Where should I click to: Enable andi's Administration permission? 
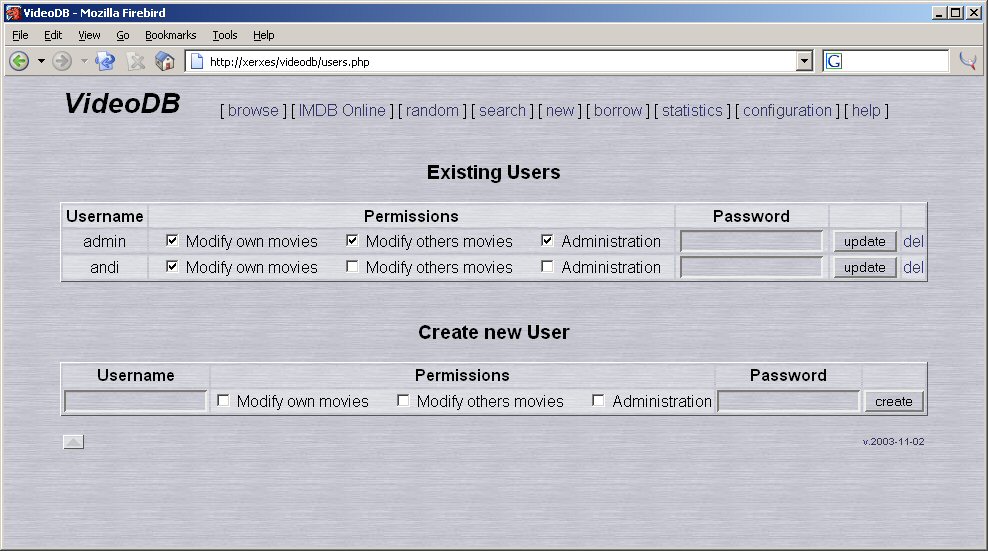[548, 266]
